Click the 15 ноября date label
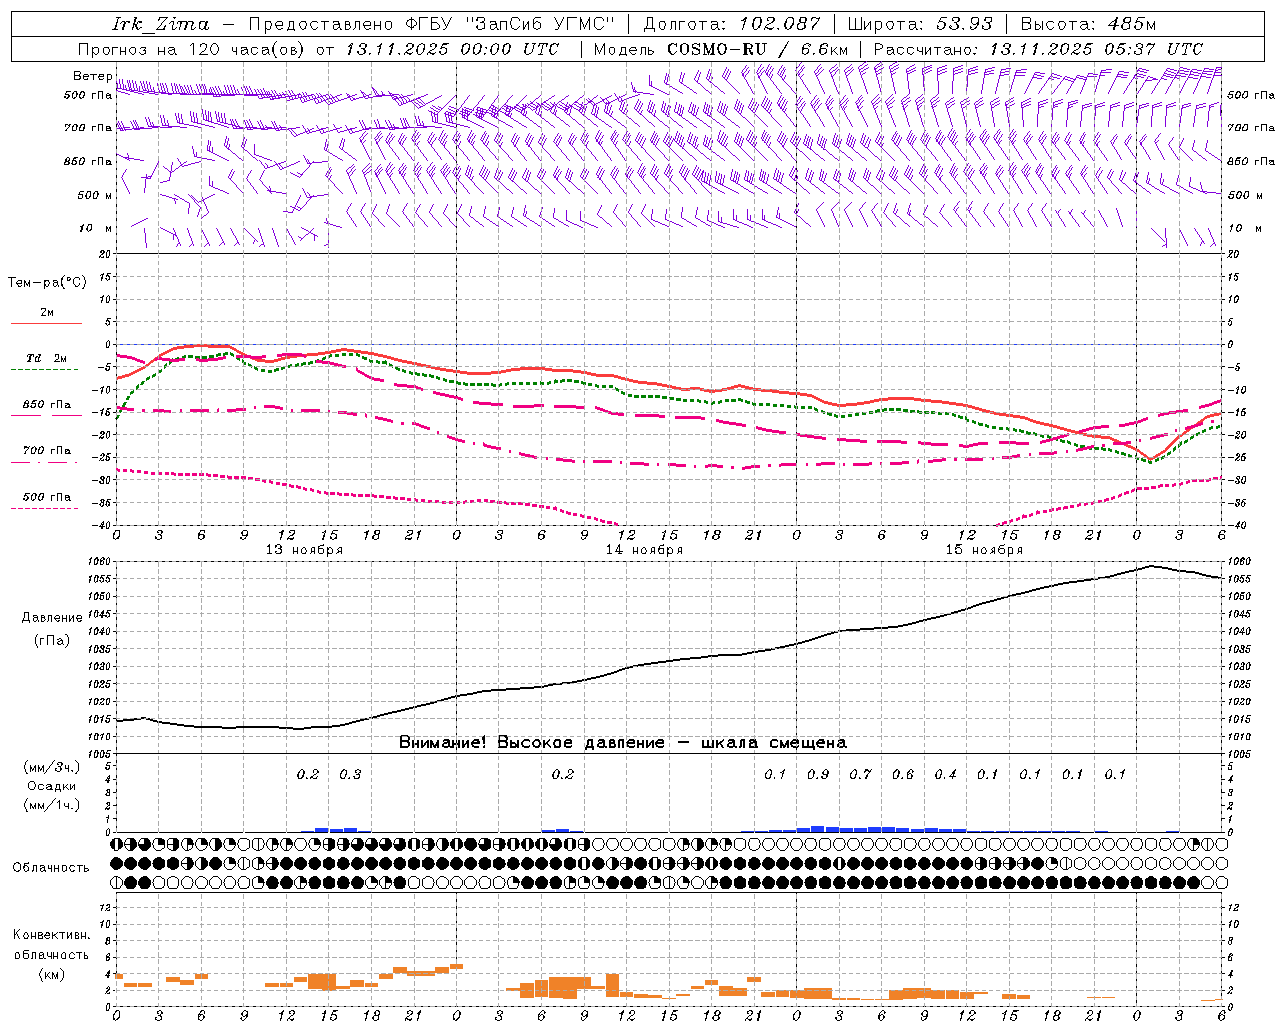Screen dimensions: 1280x1024 984,549
